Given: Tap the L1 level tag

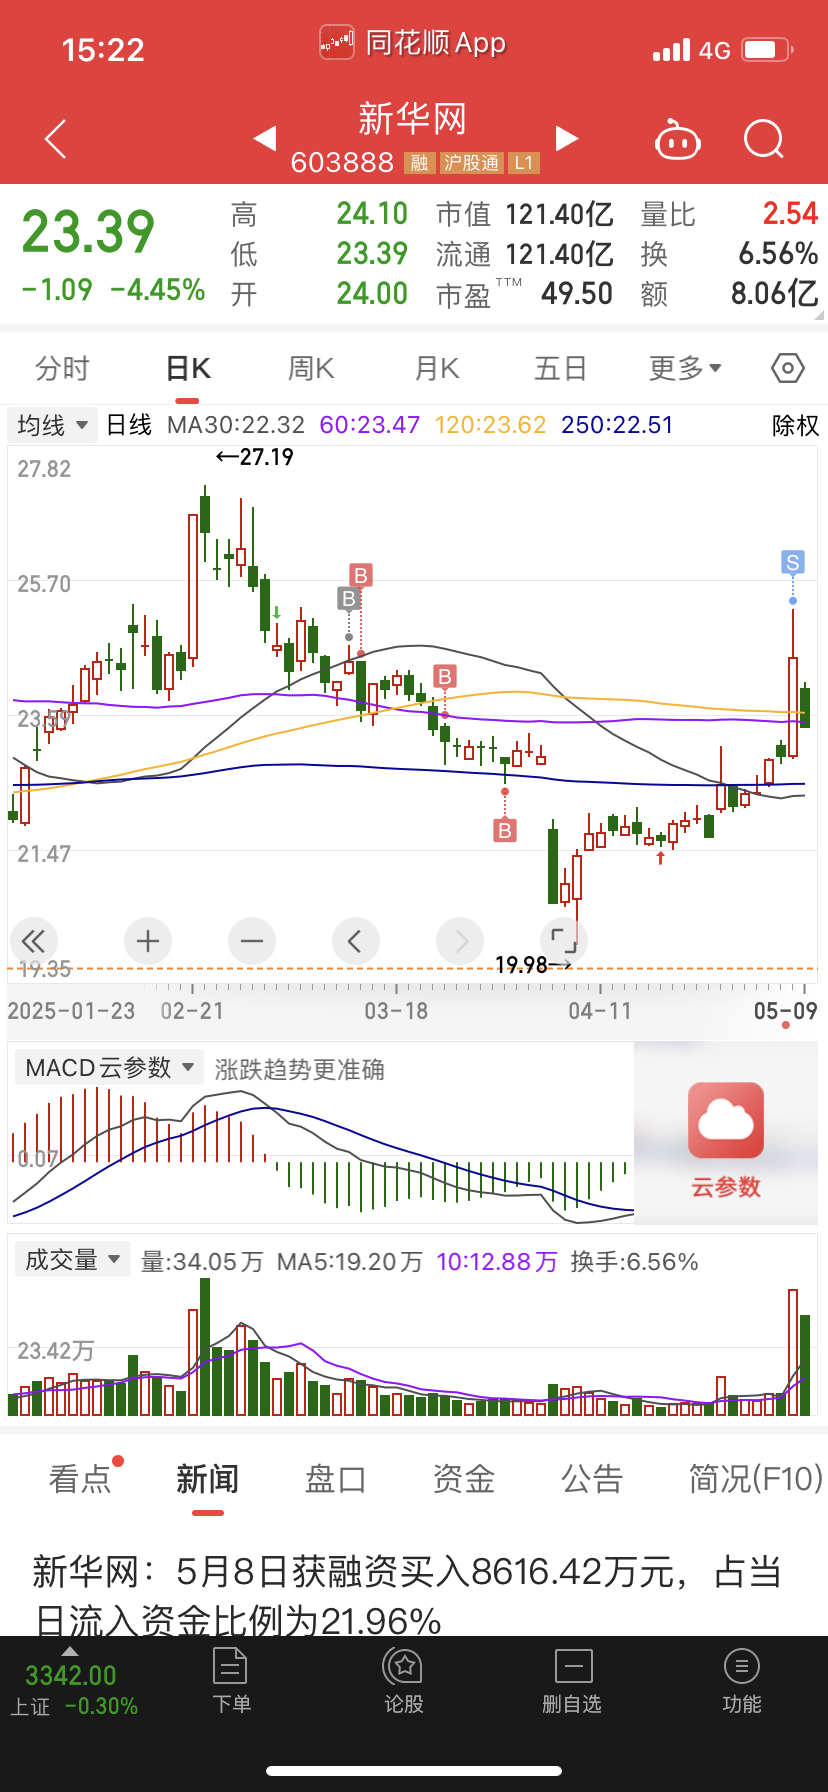Looking at the screenshot, I should click(524, 163).
